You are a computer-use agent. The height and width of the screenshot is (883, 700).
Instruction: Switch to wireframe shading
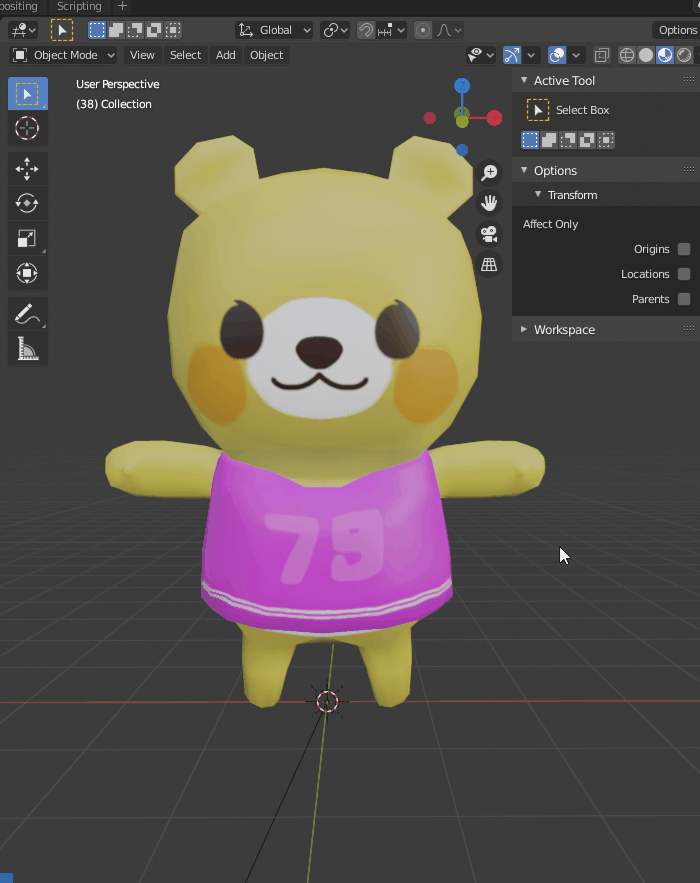pos(627,55)
